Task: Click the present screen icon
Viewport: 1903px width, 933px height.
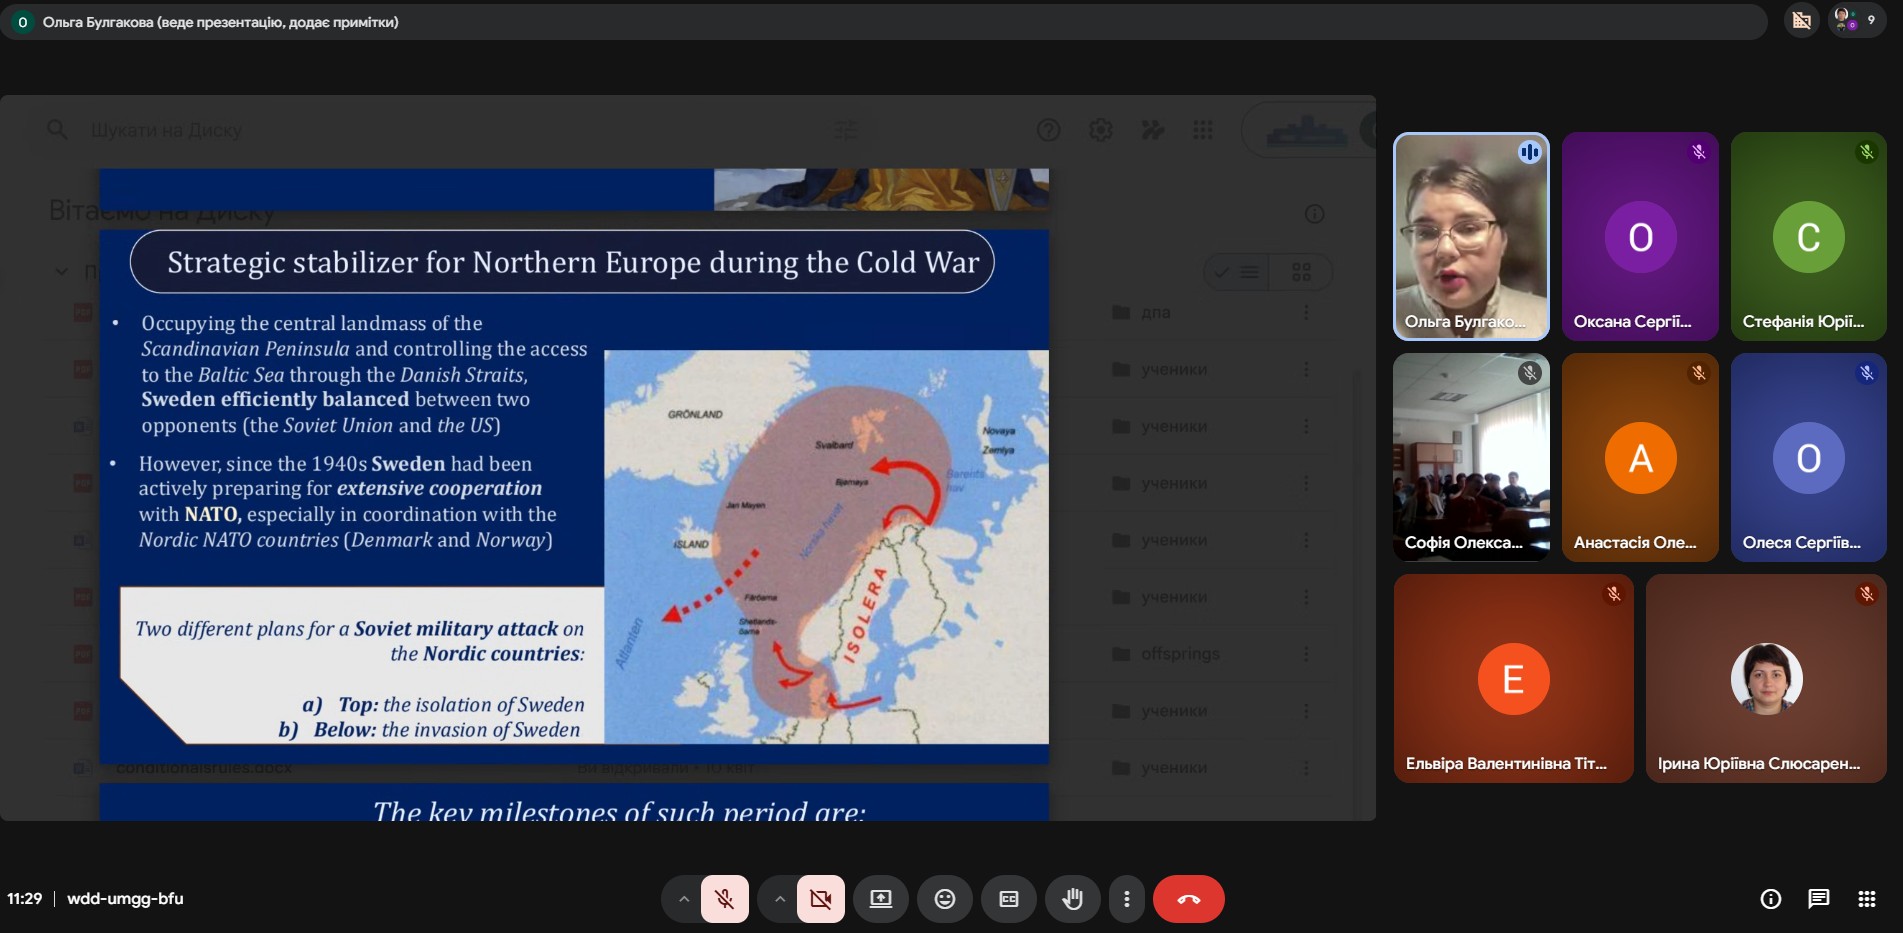Action: 880,899
